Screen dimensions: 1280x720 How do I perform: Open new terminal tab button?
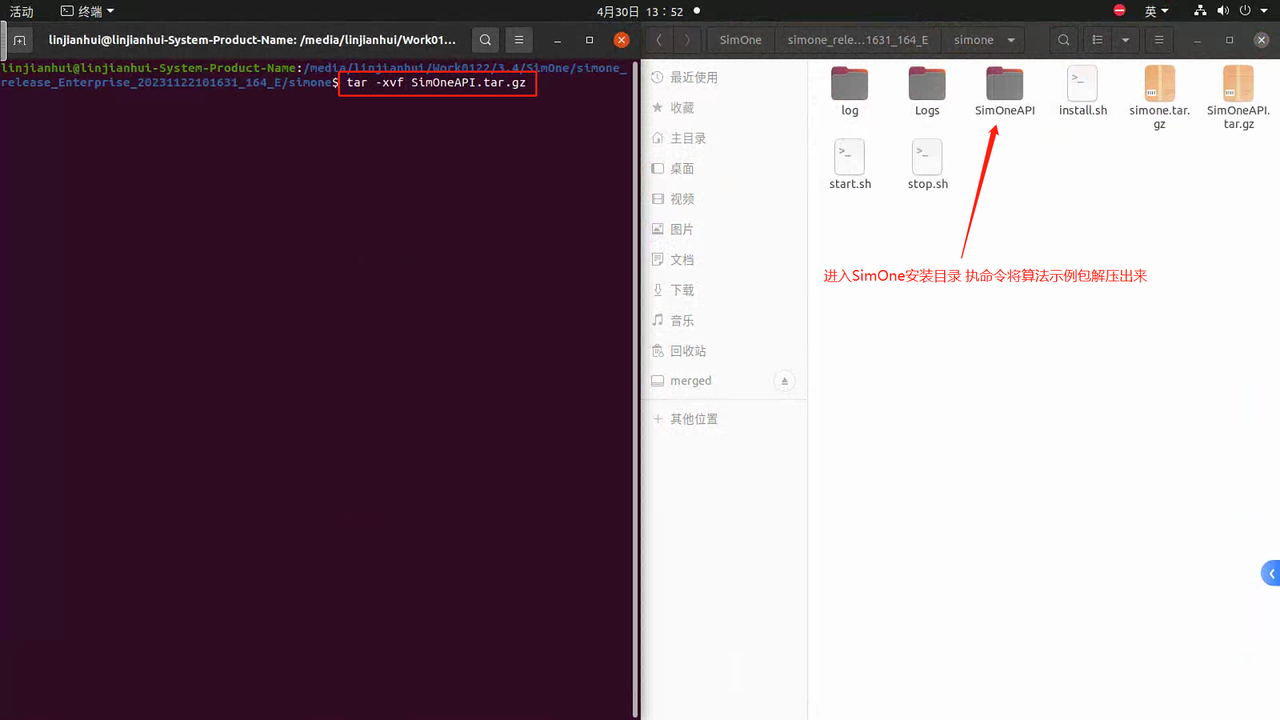tap(19, 40)
